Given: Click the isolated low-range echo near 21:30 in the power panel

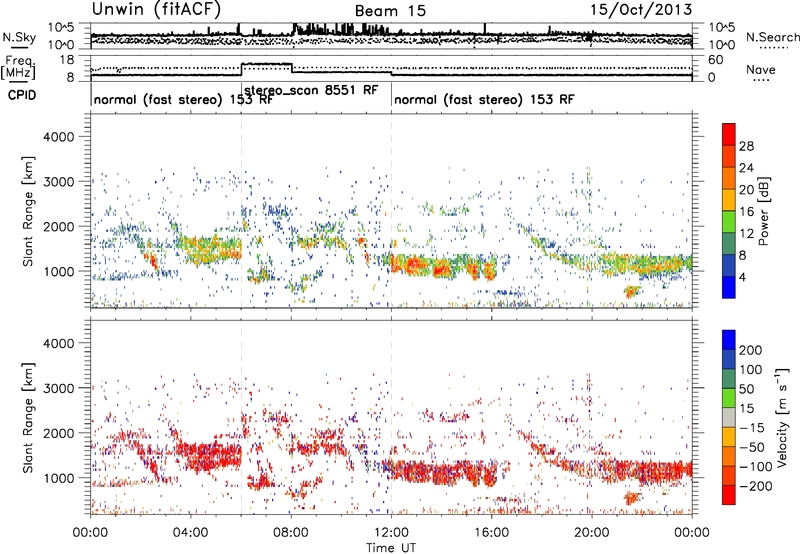Looking at the screenshot, I should point(633,292).
